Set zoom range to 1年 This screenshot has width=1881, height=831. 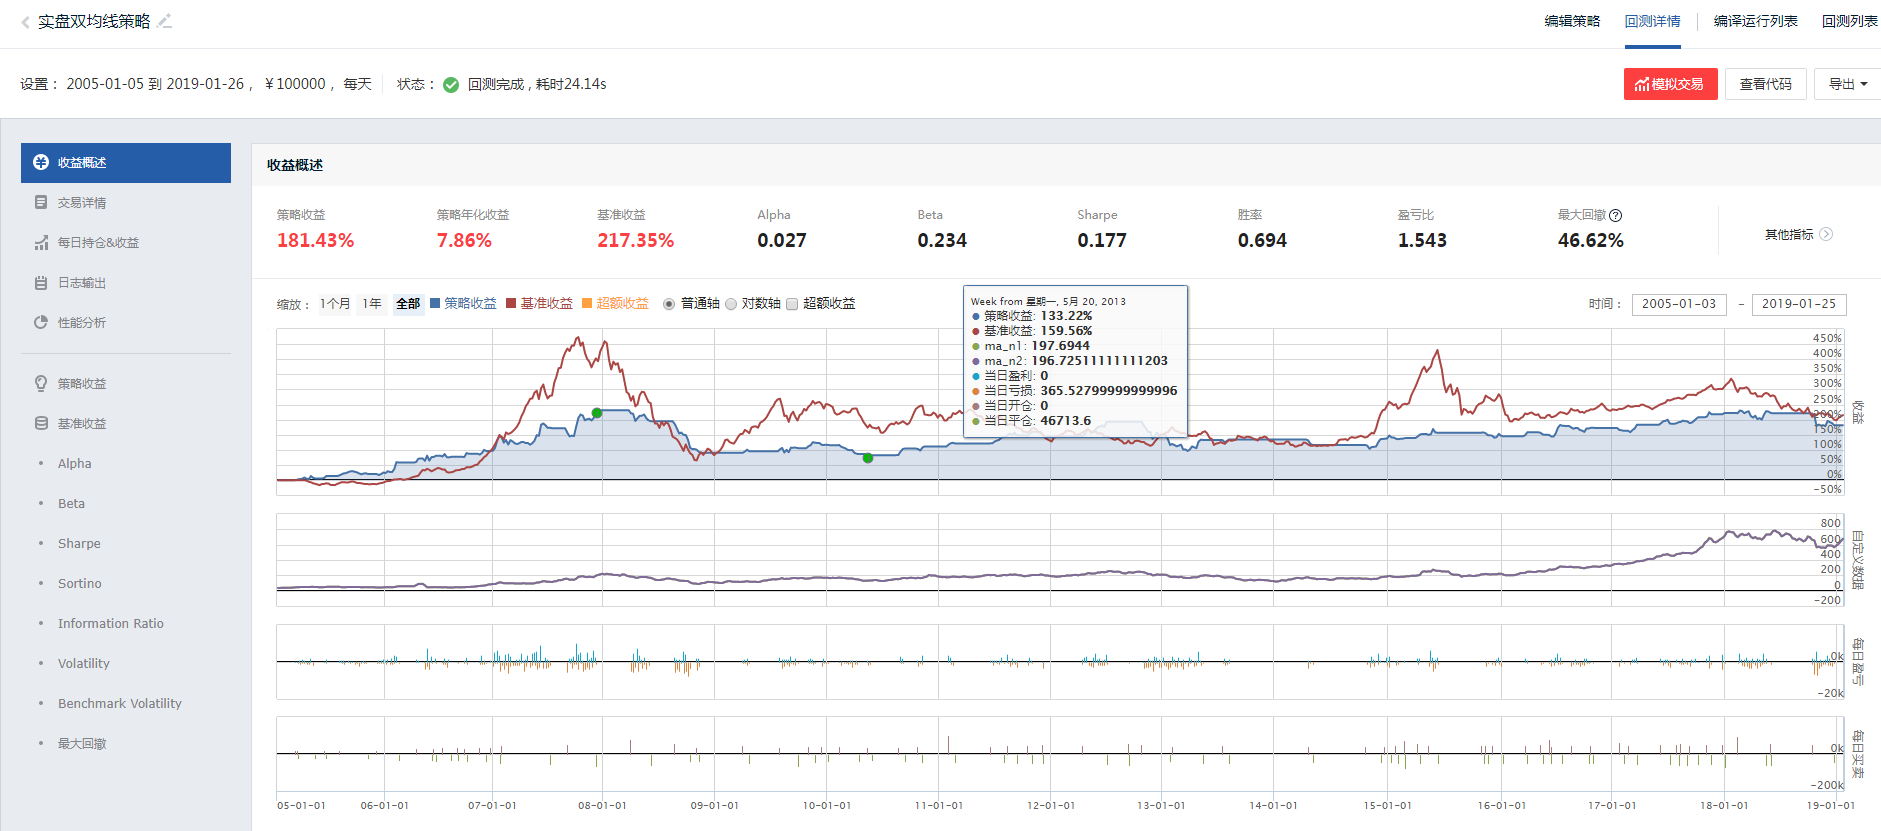[372, 304]
